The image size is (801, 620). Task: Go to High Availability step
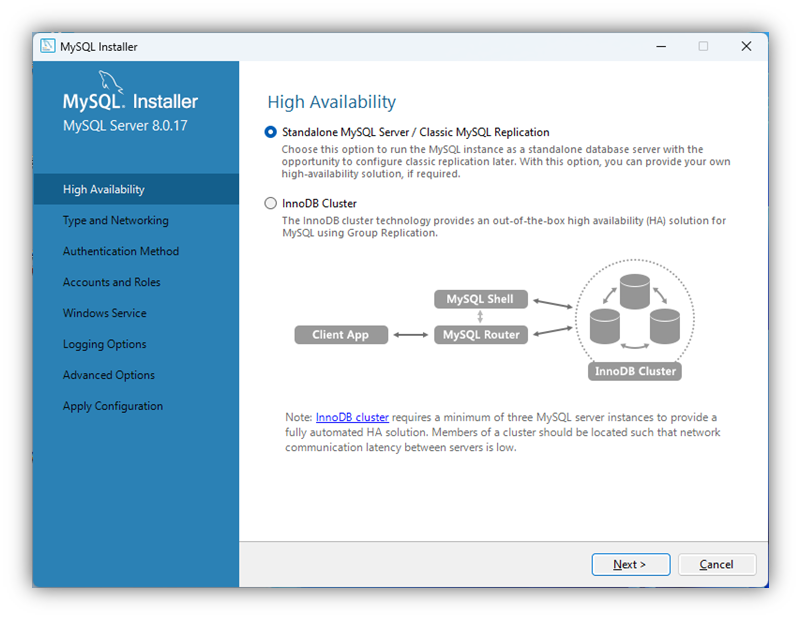pyautogui.click(x=136, y=189)
